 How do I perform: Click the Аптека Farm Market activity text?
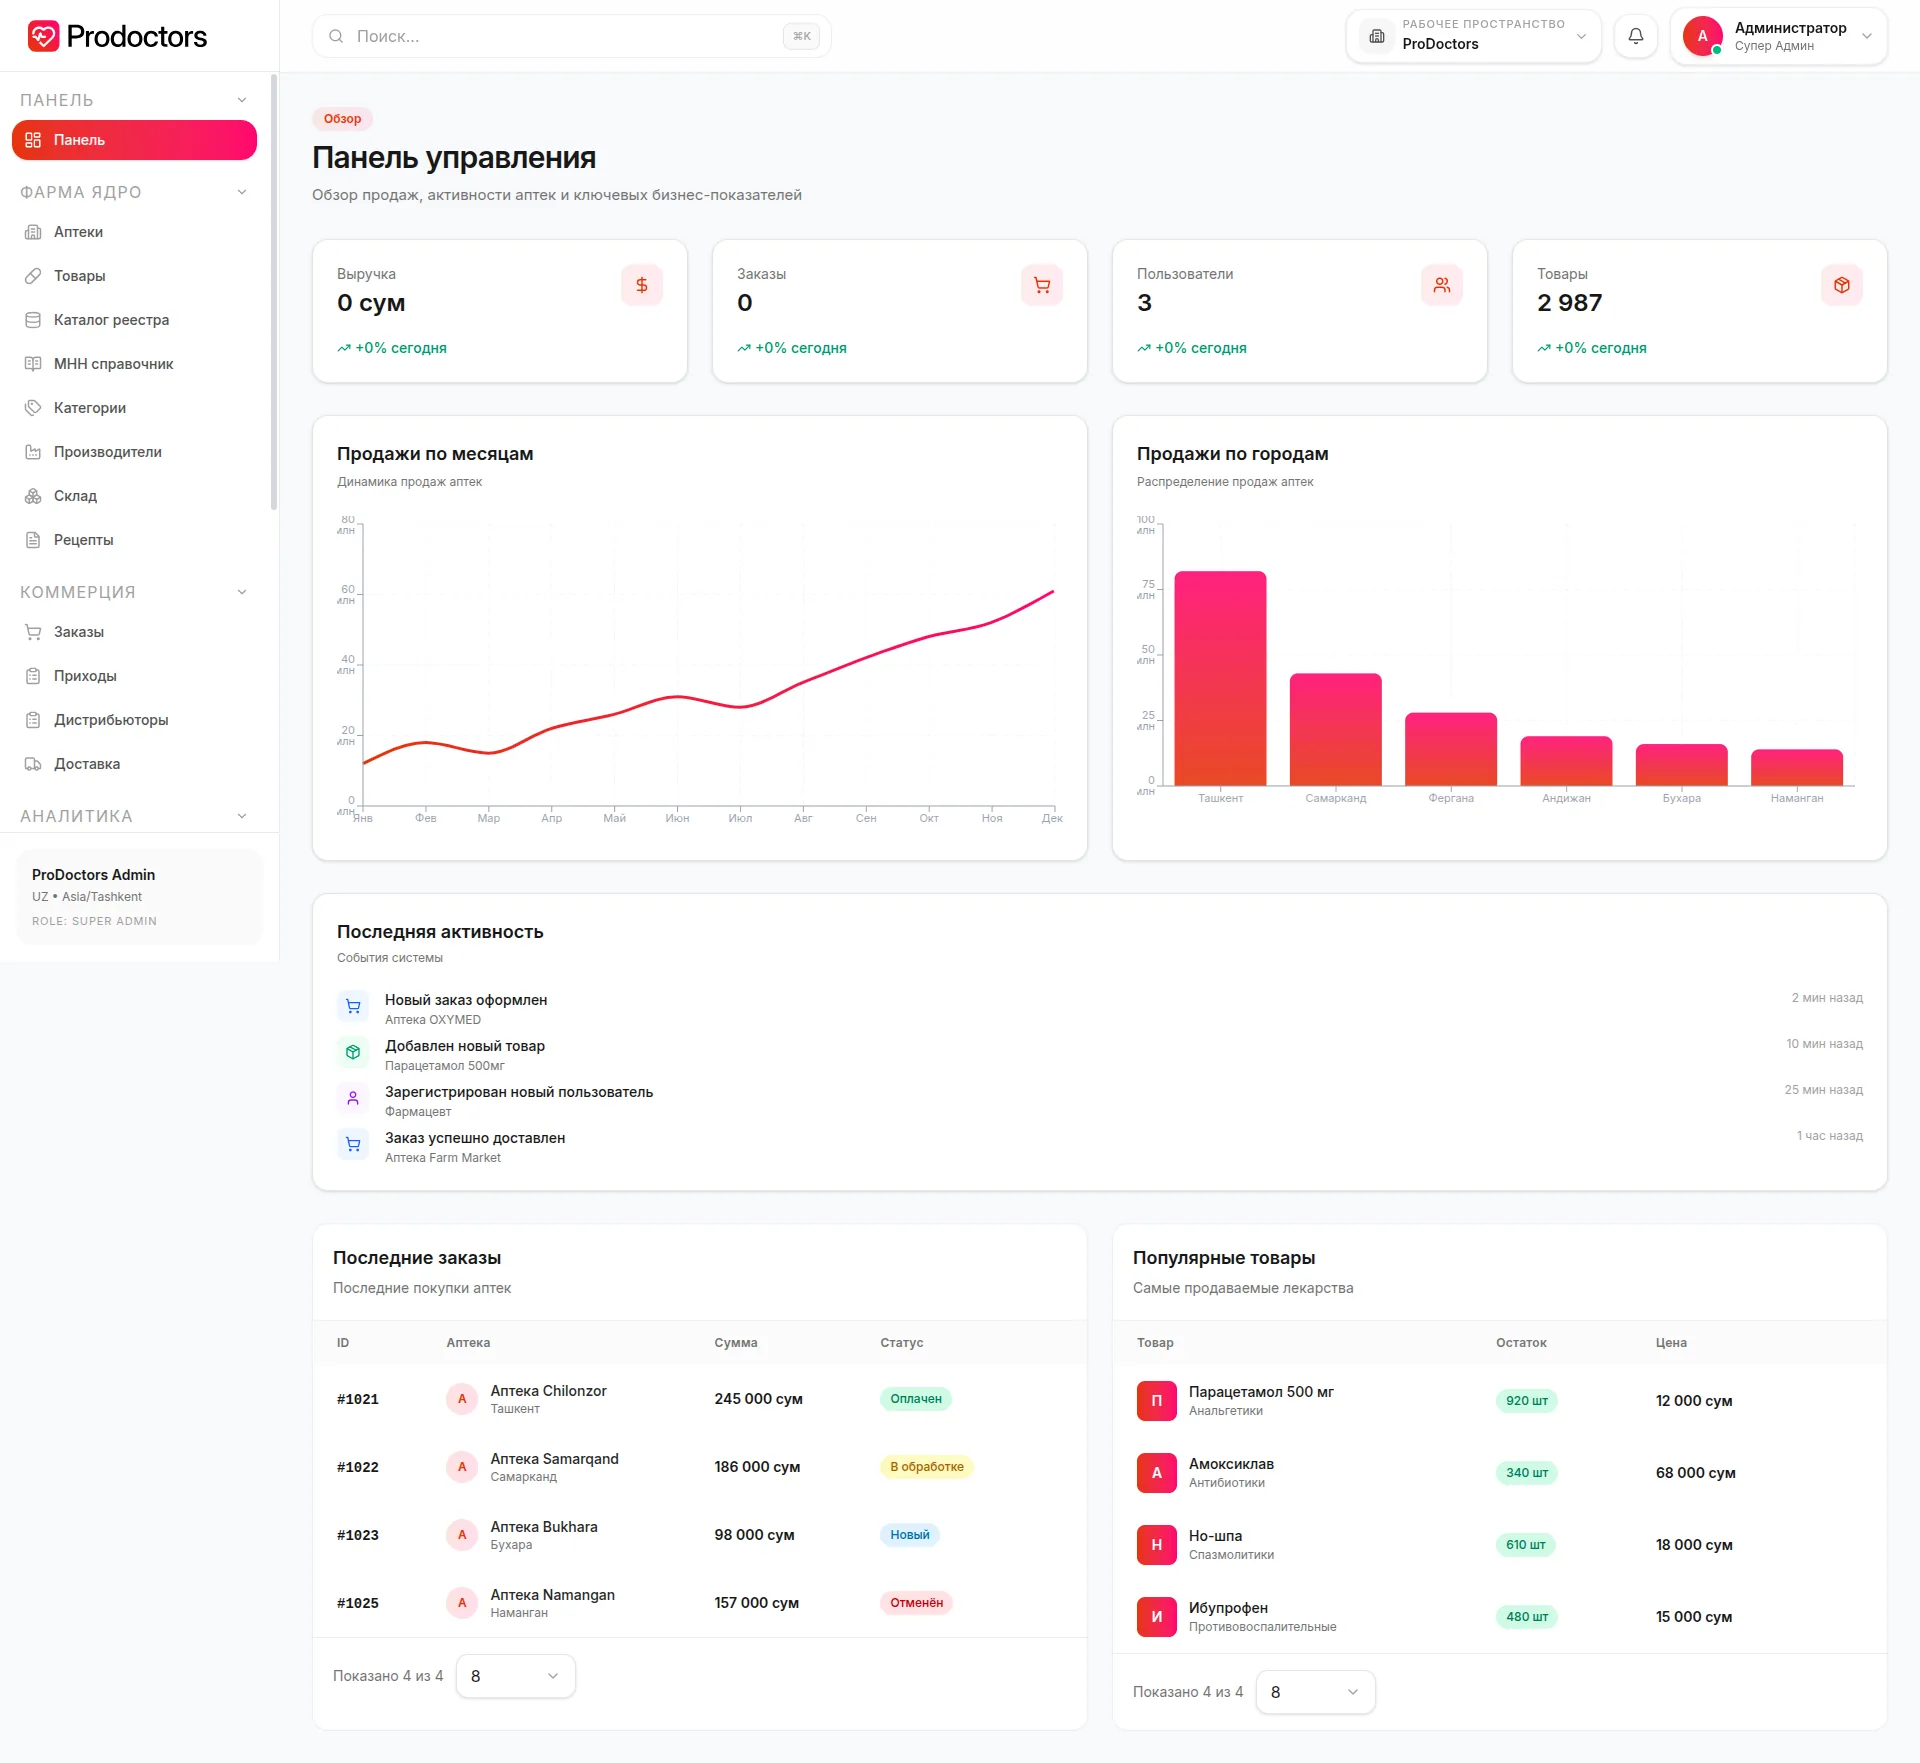point(443,1158)
